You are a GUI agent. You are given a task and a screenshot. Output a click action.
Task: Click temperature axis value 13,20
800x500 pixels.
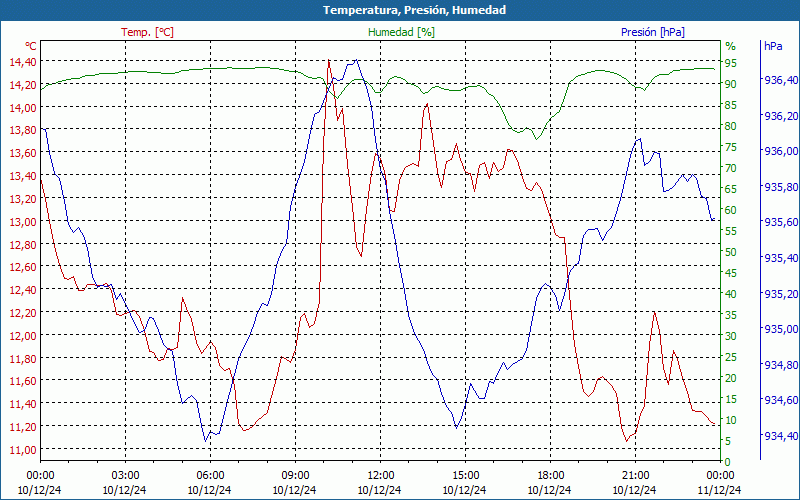tap(23, 198)
